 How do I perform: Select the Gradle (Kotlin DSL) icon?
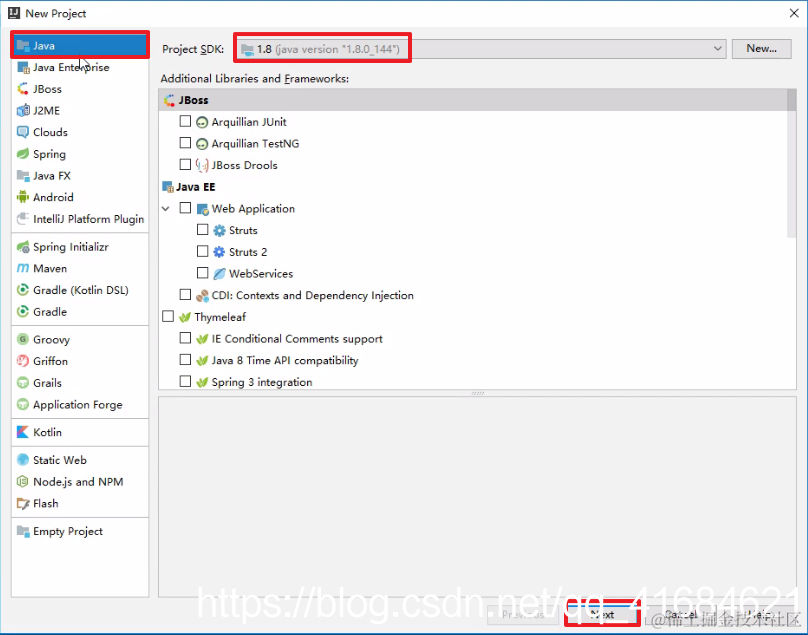click(23, 290)
